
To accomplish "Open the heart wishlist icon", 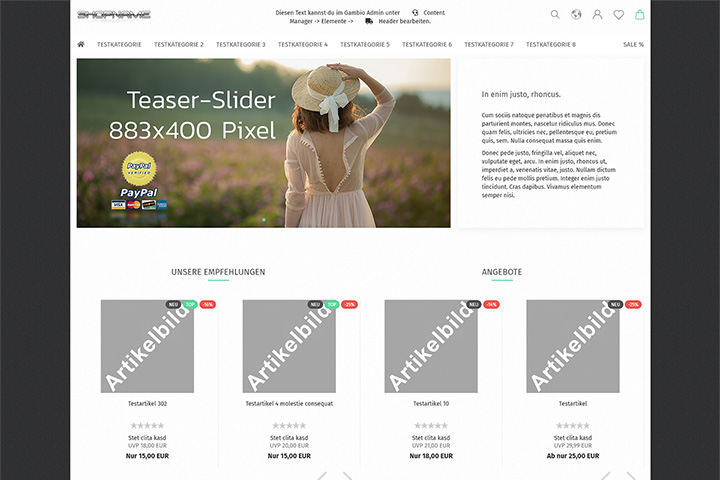I will (x=619, y=15).
